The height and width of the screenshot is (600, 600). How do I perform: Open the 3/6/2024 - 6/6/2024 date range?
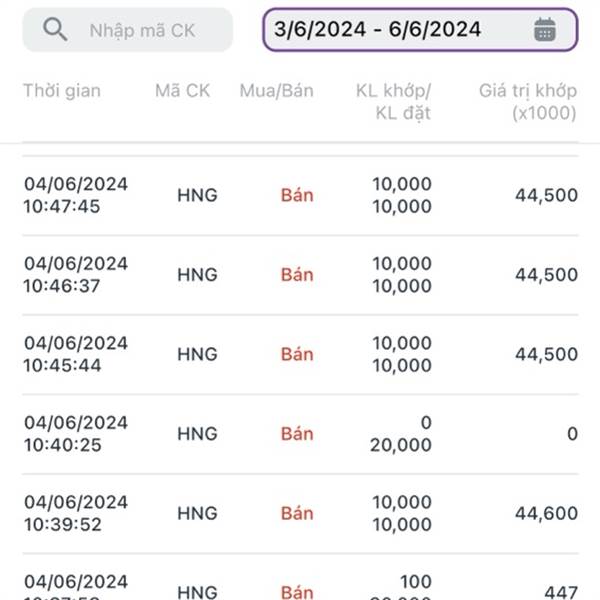(420, 29)
